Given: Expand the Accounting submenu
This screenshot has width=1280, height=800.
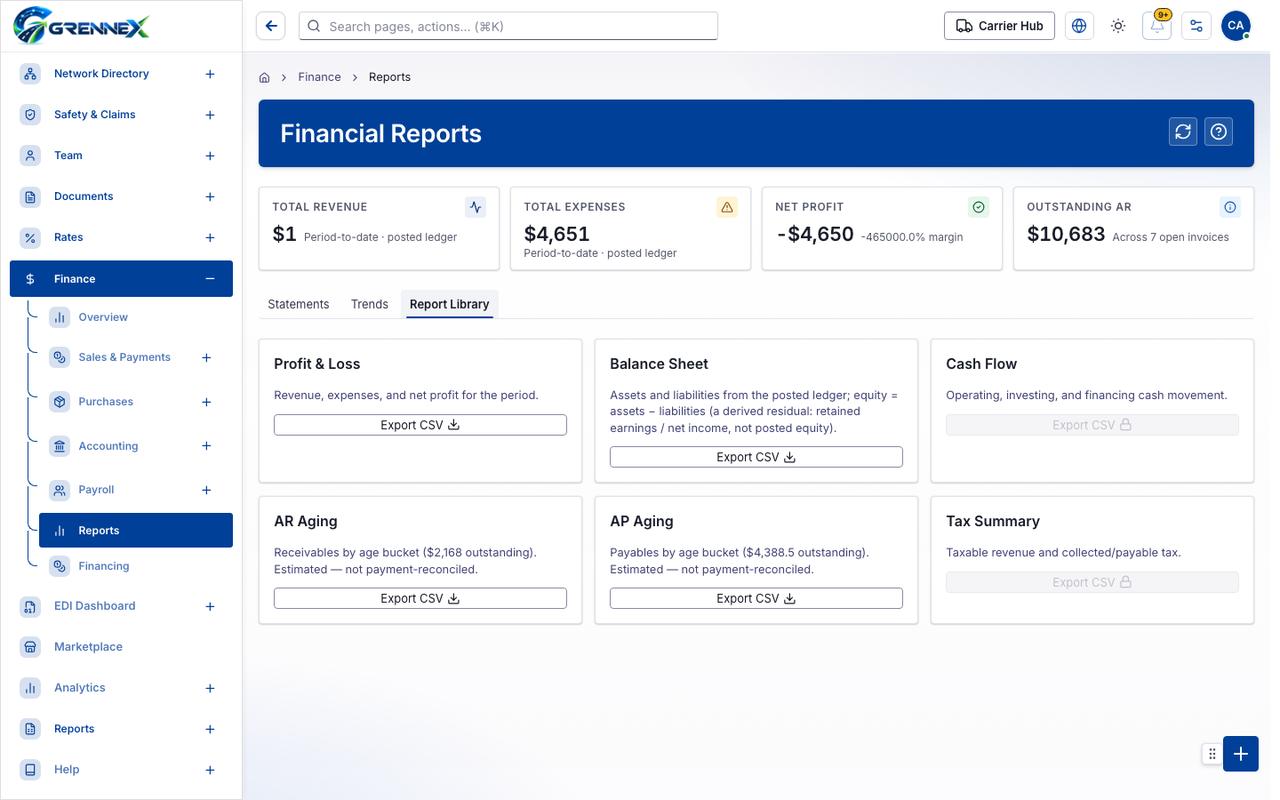Looking at the screenshot, I should (206, 446).
